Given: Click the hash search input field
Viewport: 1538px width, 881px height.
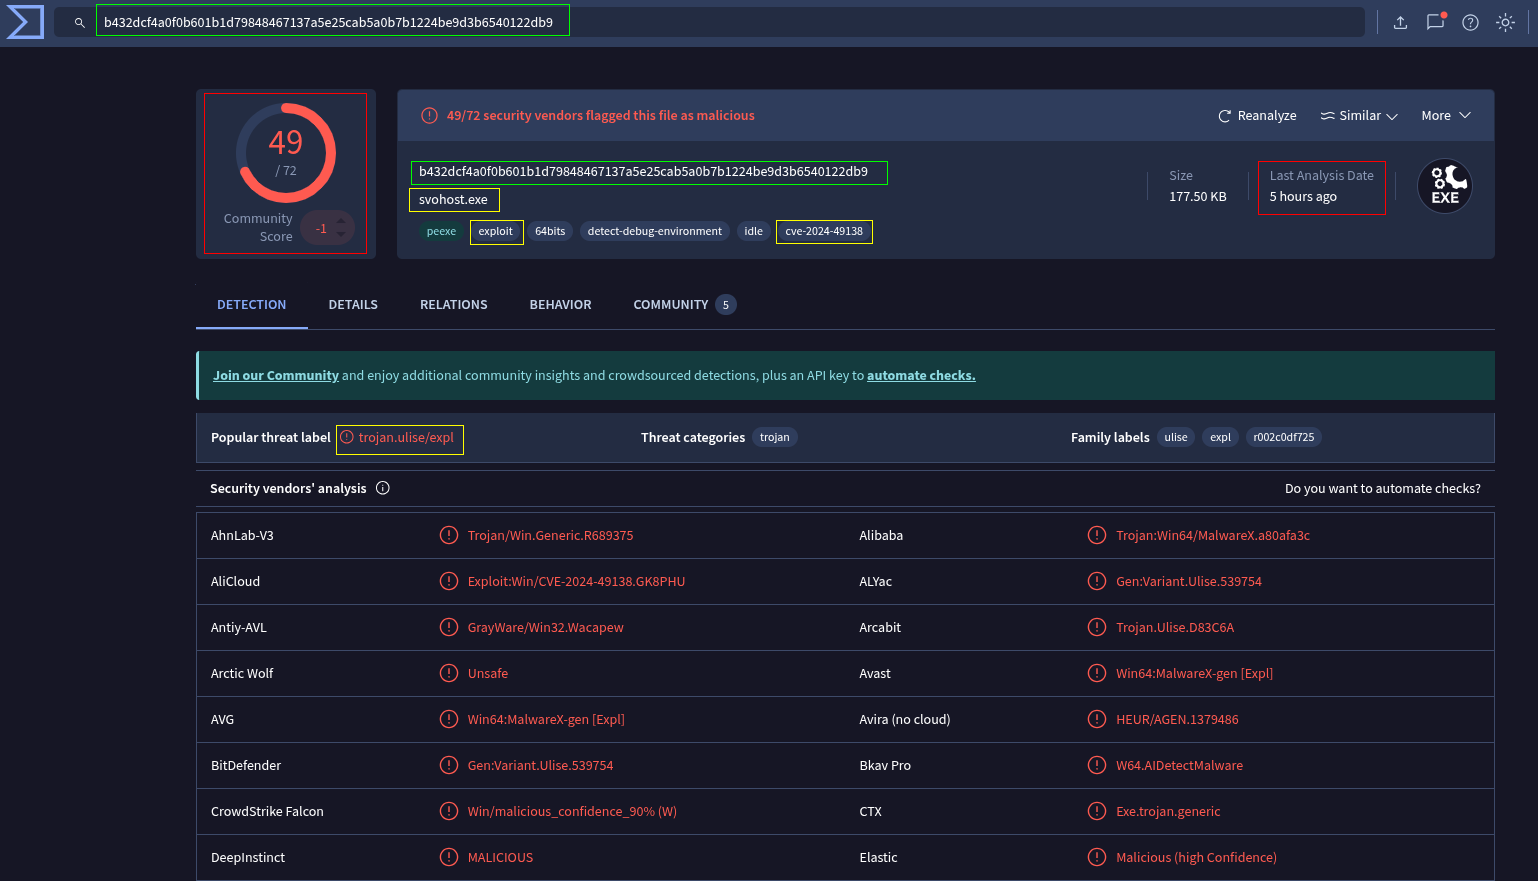Looking at the screenshot, I should (332, 22).
